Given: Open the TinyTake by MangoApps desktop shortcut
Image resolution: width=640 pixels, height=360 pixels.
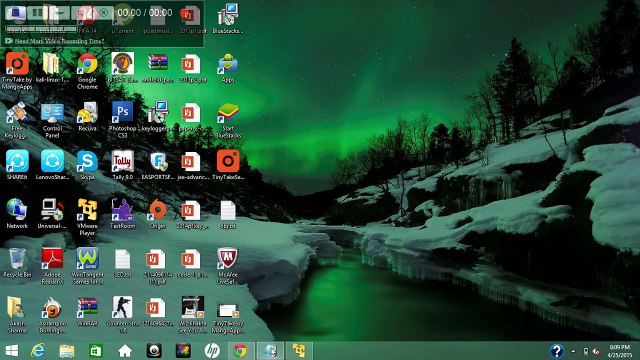Looking at the screenshot, I should pos(17,71).
